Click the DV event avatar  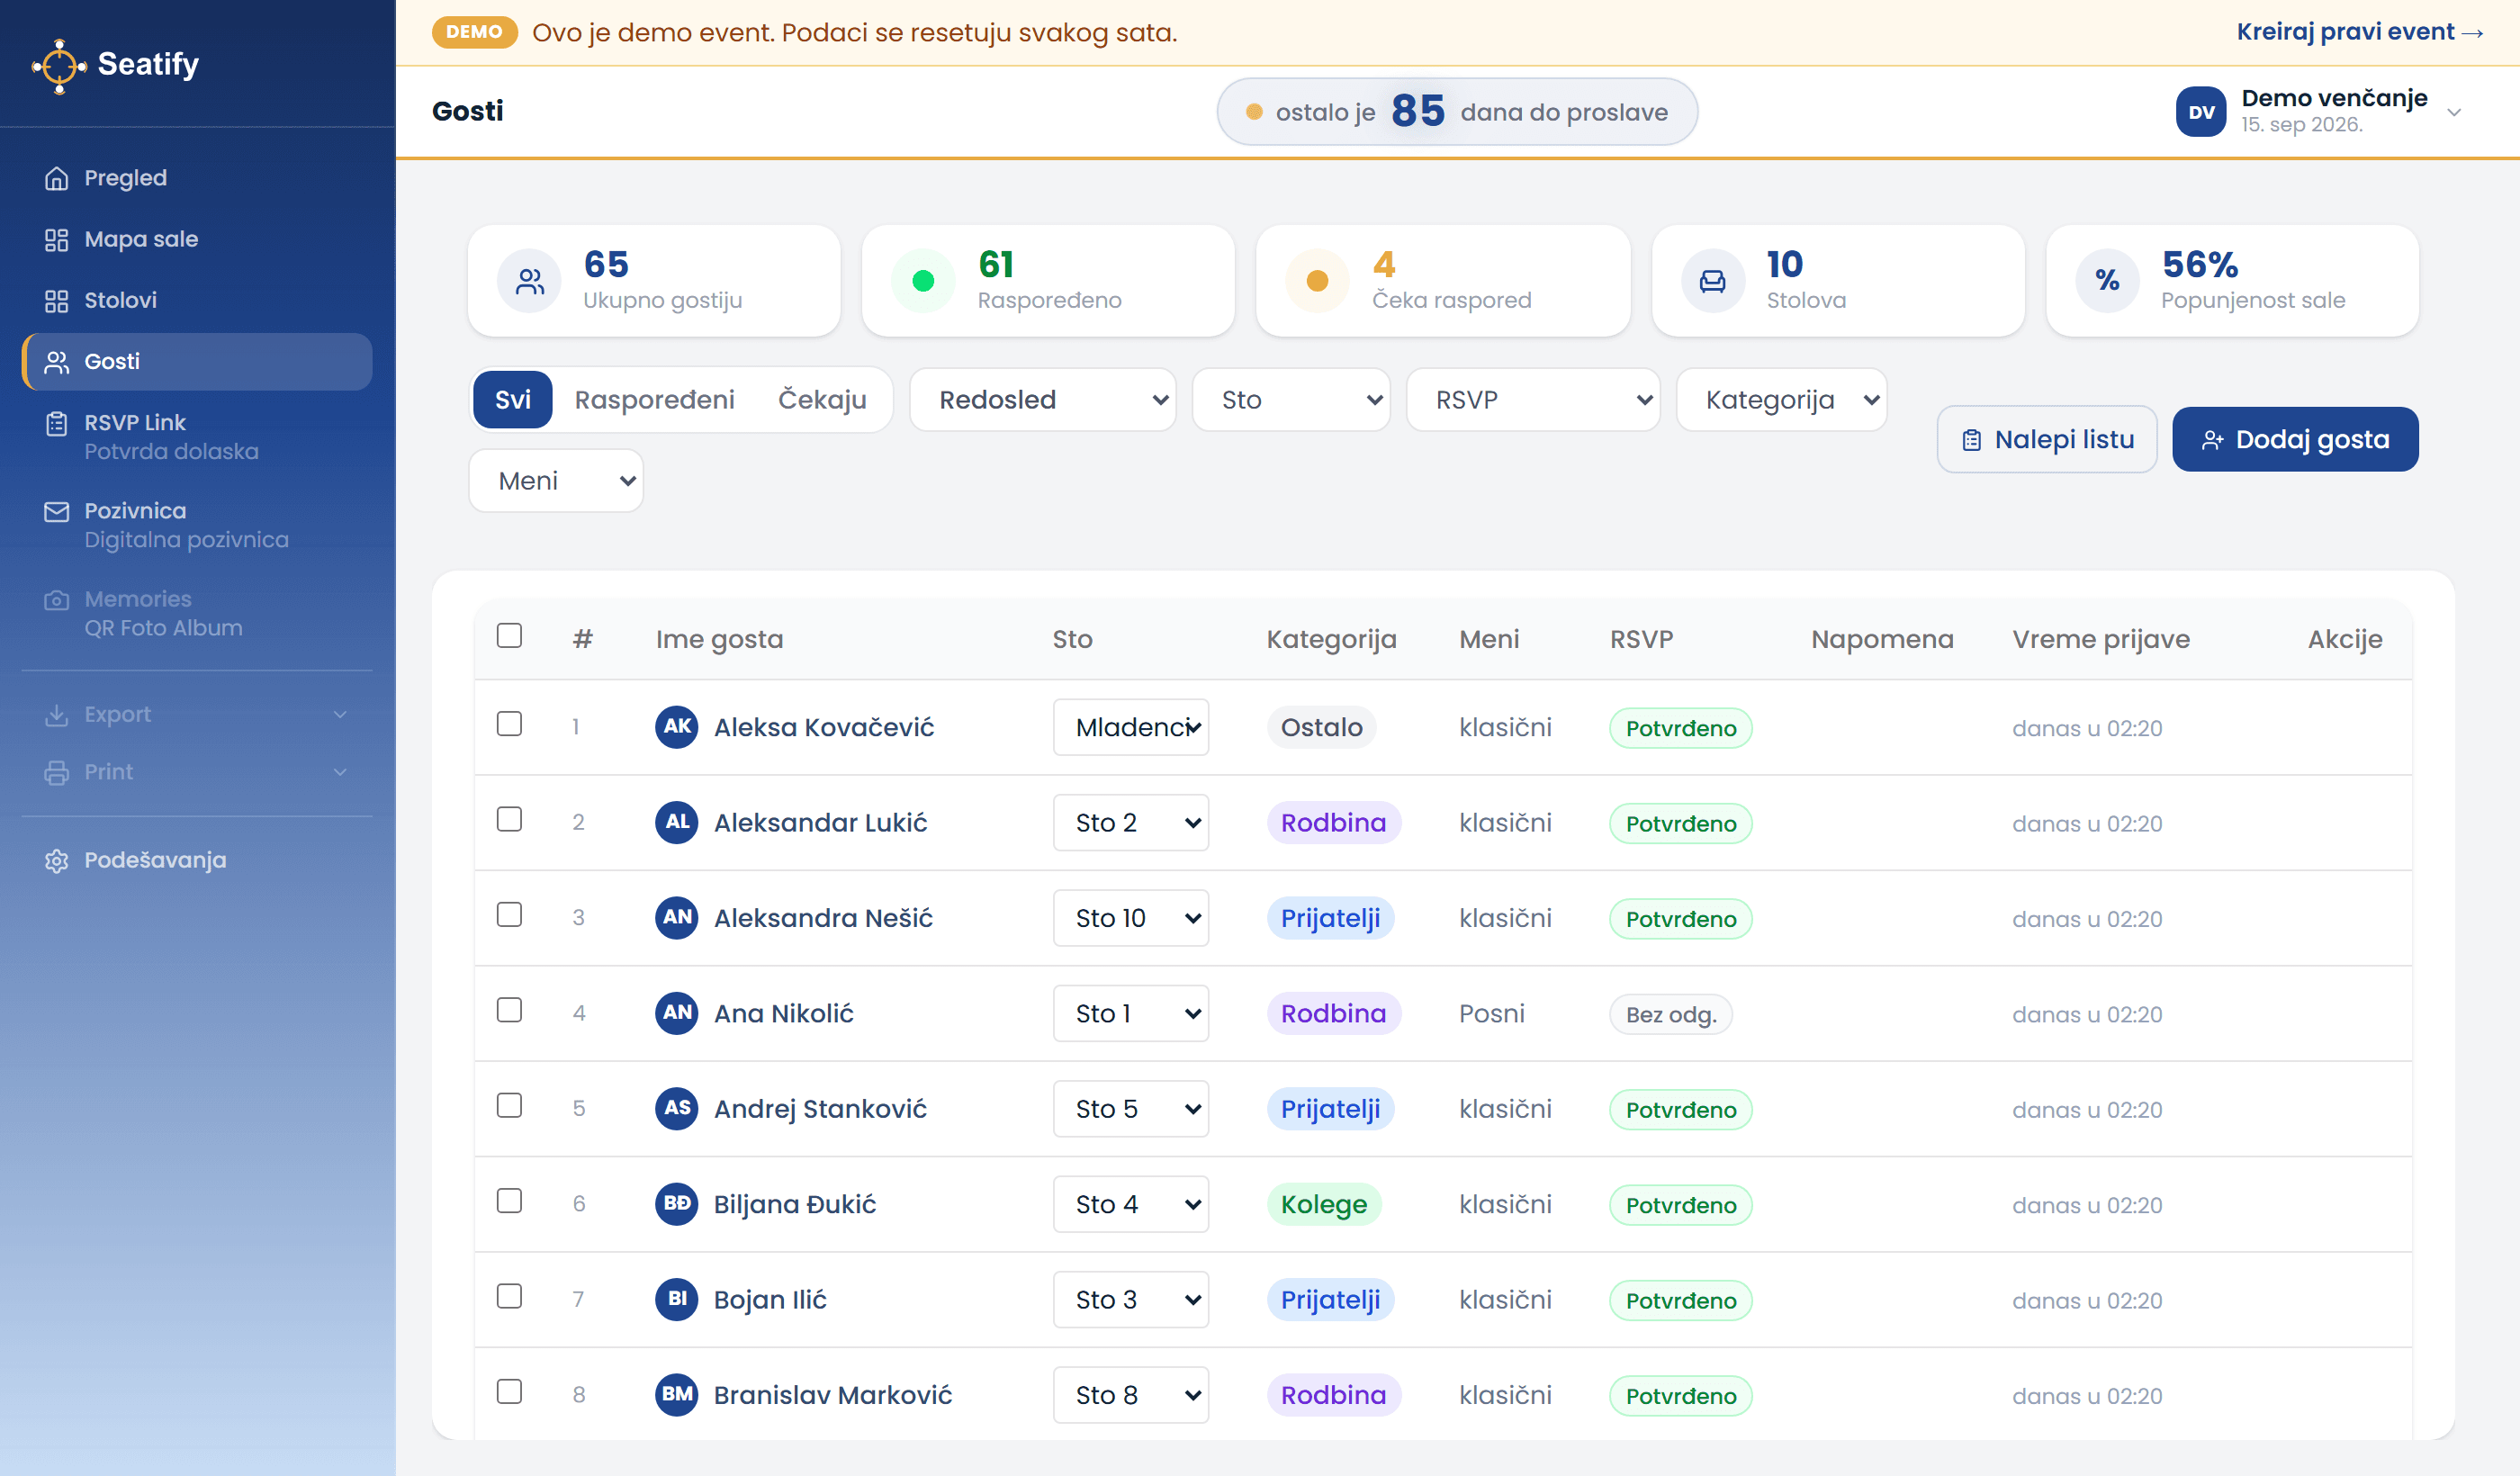pyautogui.click(x=2200, y=112)
